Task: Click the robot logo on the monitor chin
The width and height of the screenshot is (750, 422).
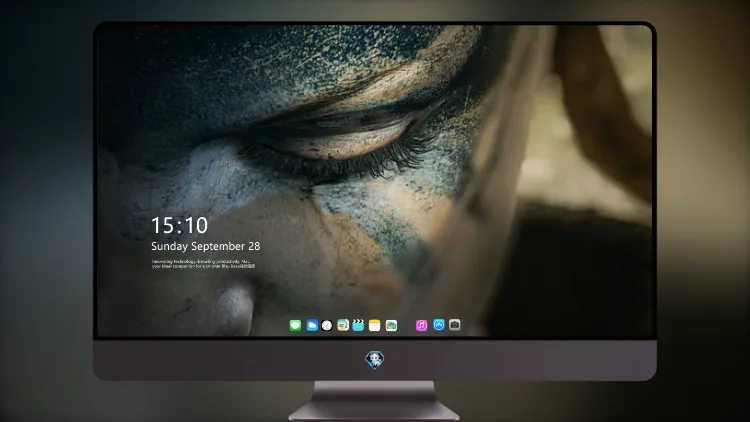Action: (x=375, y=359)
